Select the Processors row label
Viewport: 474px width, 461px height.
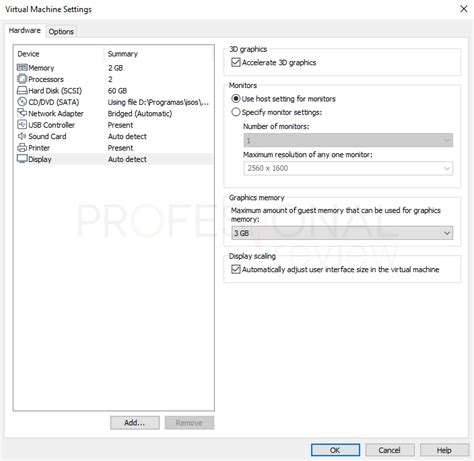click(46, 79)
